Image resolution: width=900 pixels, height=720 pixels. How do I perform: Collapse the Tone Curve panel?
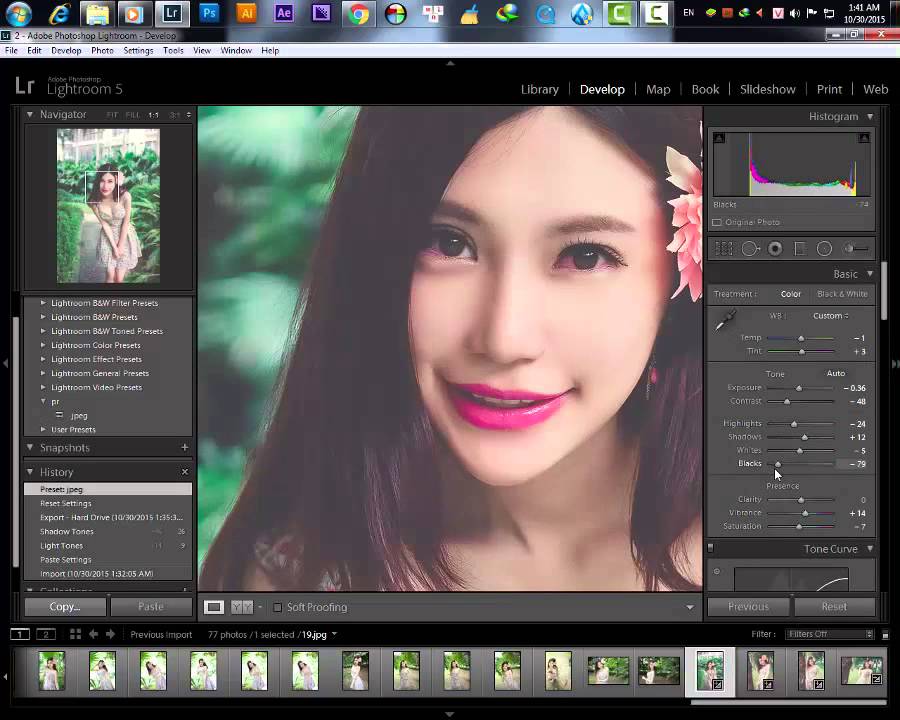pos(869,549)
